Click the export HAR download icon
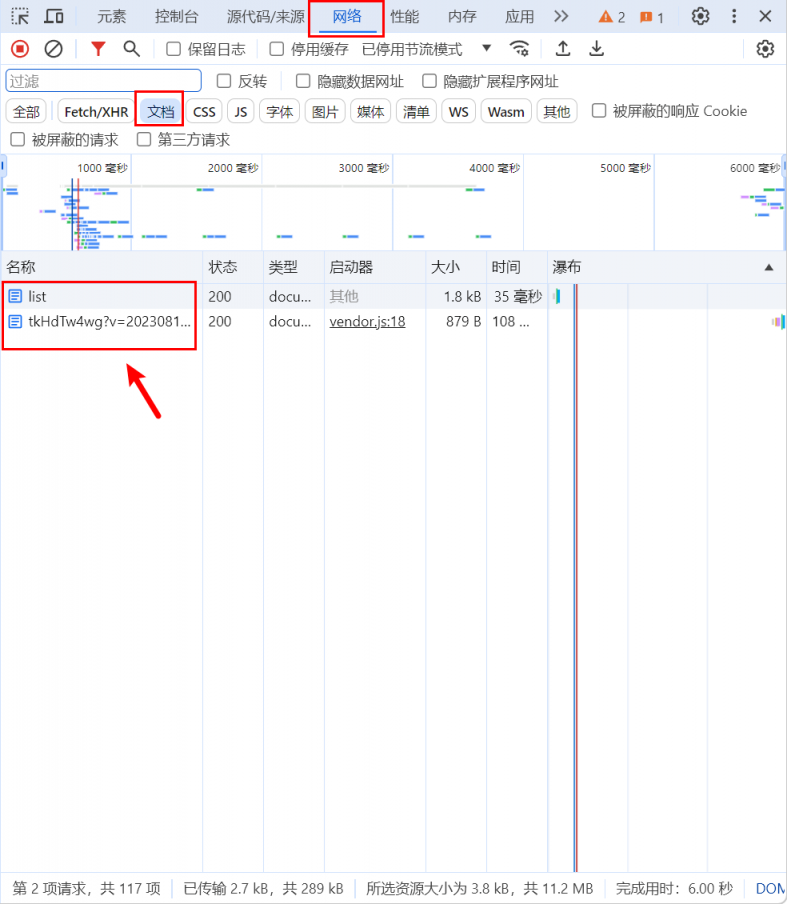The width and height of the screenshot is (787, 904). 596,49
